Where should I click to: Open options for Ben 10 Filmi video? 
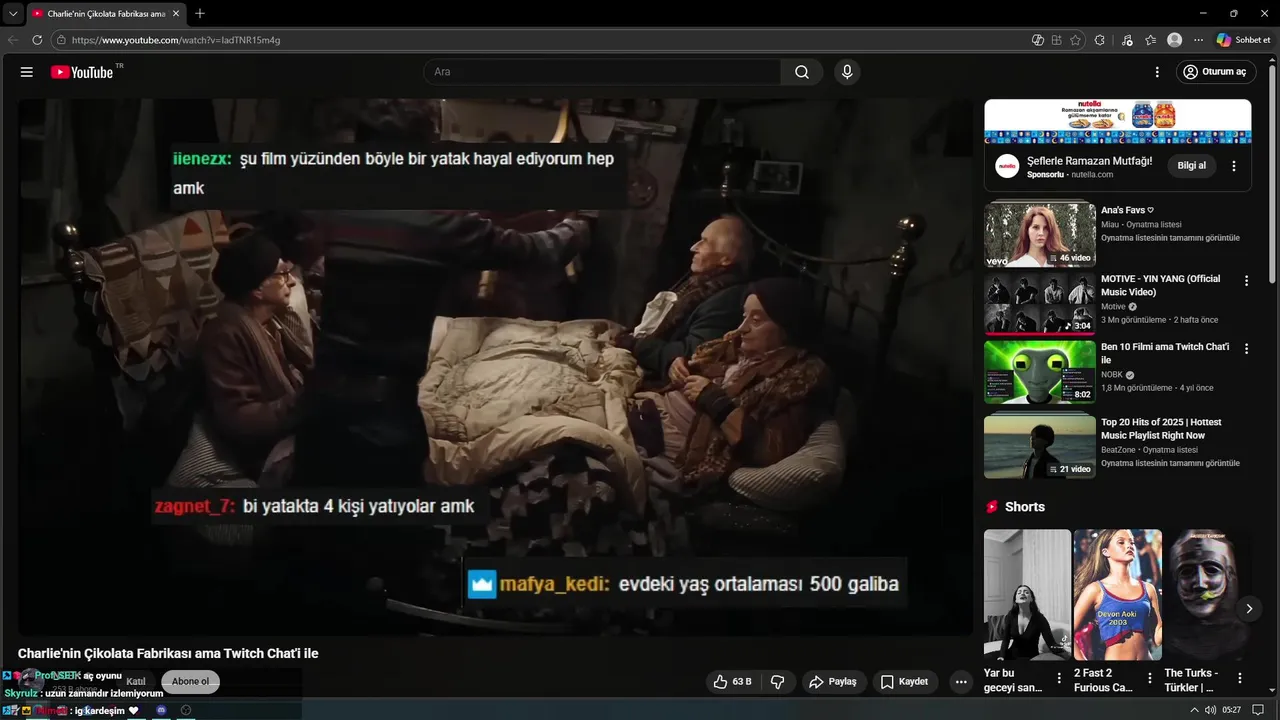1246,349
